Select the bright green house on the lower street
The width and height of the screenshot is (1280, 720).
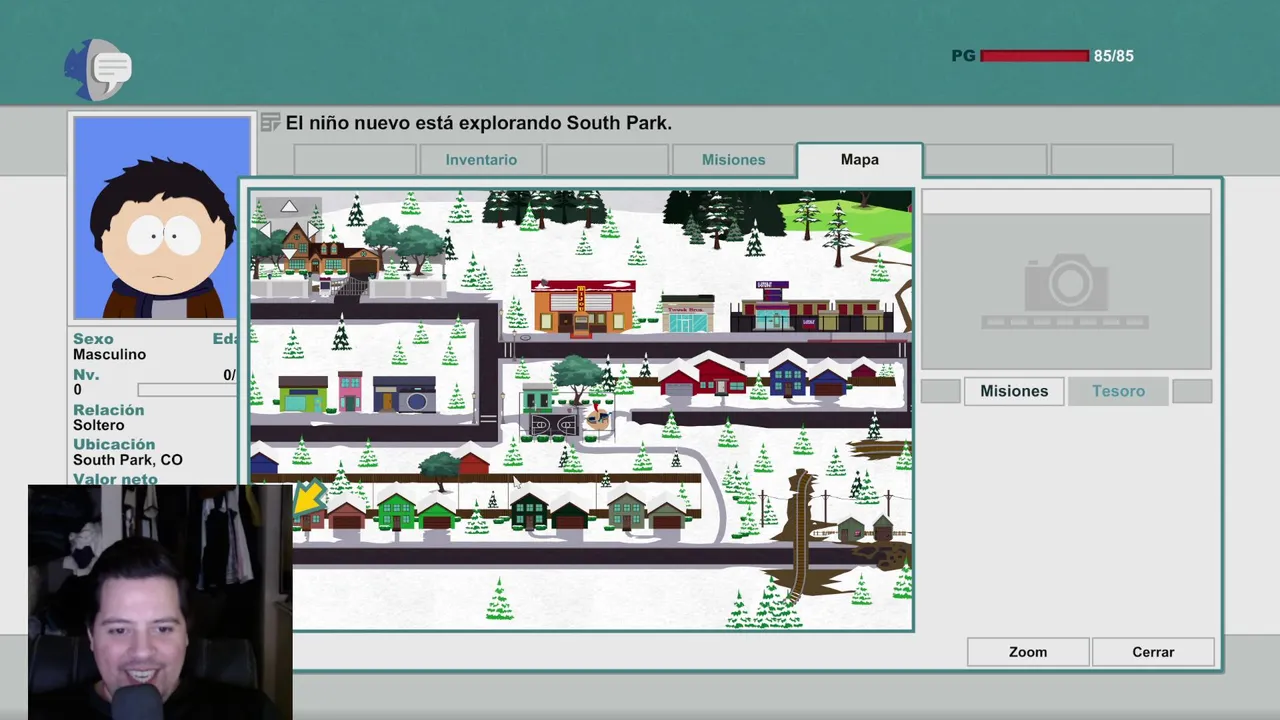(395, 509)
